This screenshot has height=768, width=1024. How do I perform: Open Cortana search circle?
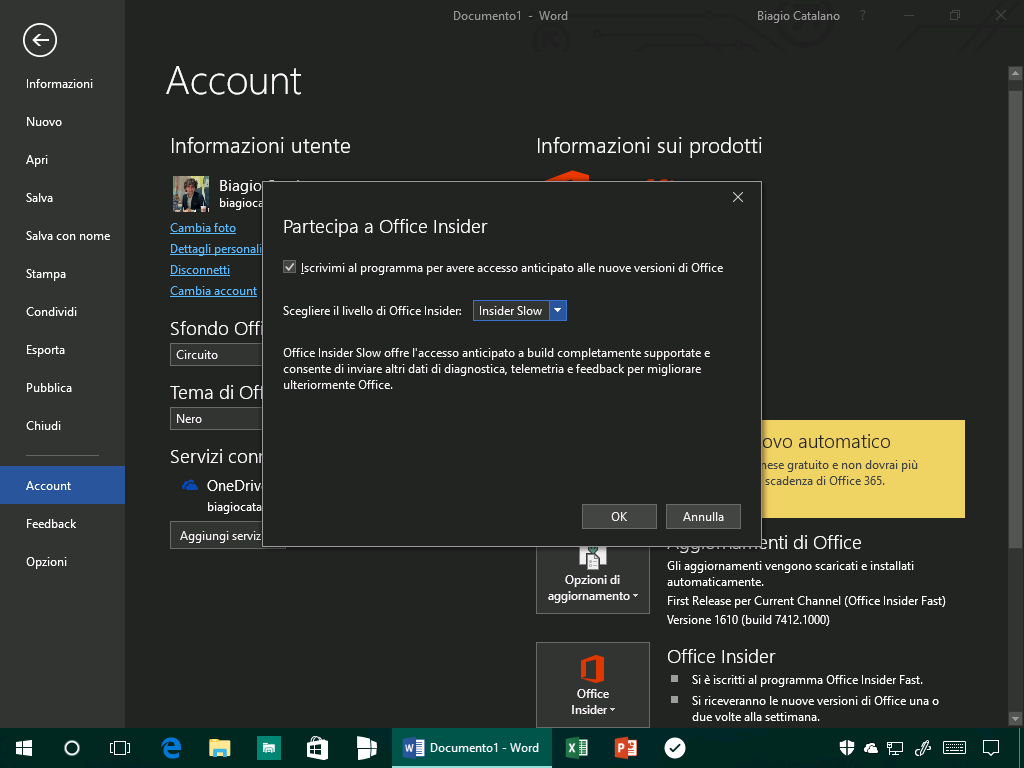(72, 748)
